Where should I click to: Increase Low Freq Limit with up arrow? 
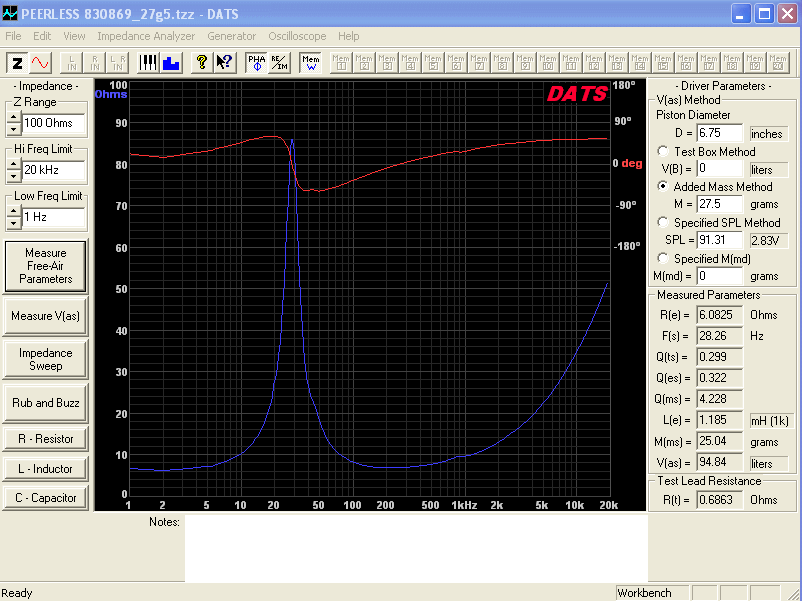coord(14,212)
